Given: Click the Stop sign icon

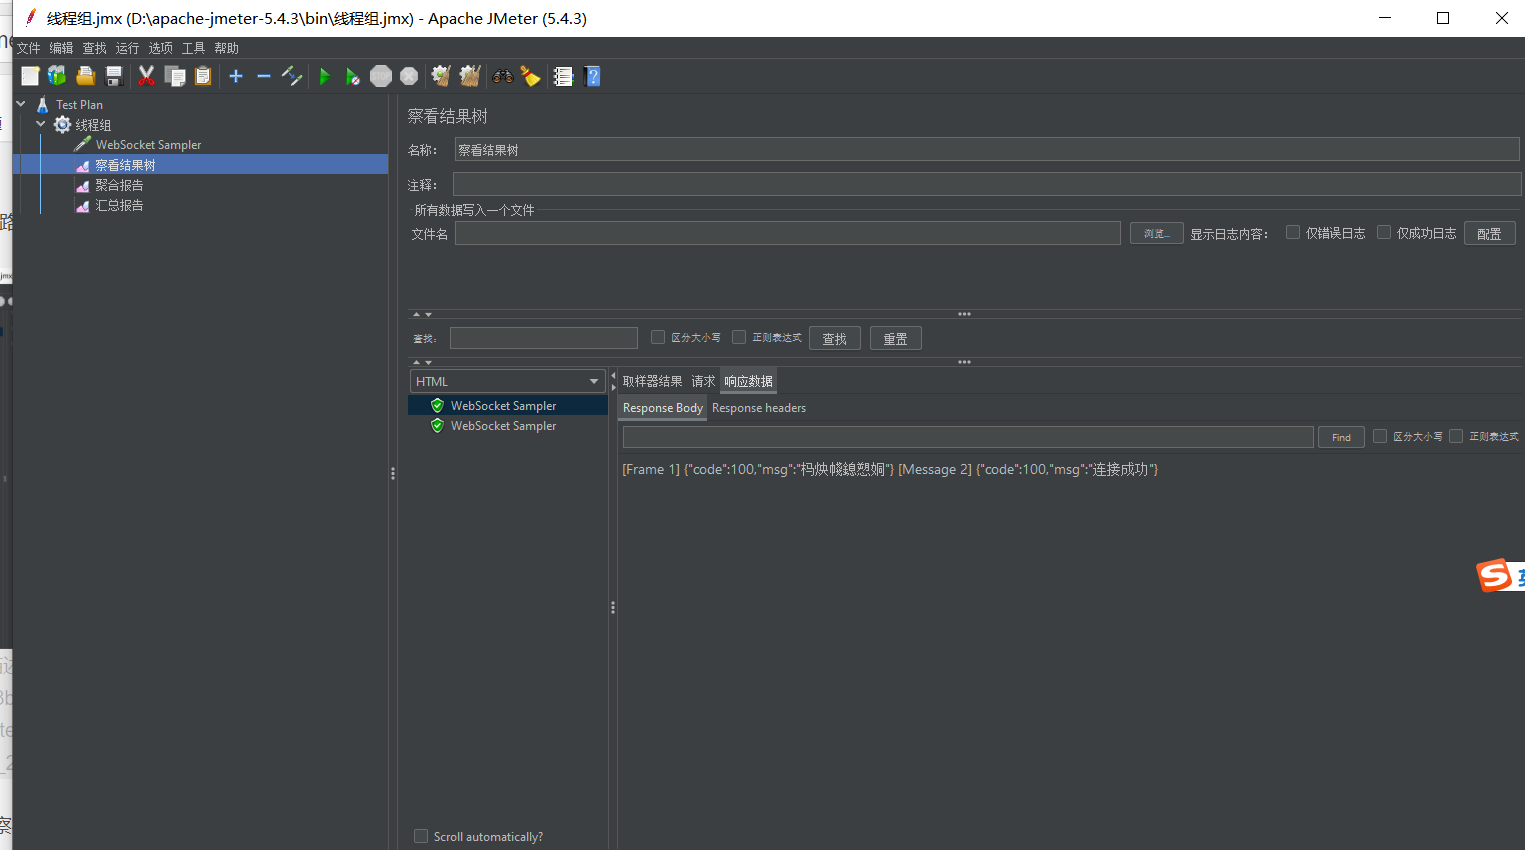Looking at the screenshot, I should coord(381,76).
